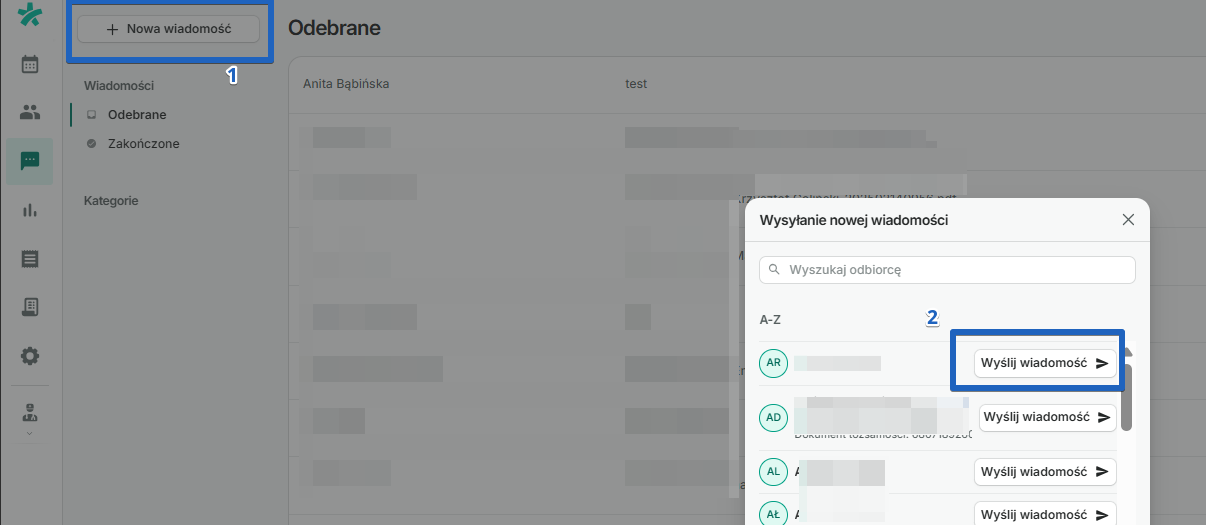Focus the Wyszukaj odbiorcę search field

(947, 270)
